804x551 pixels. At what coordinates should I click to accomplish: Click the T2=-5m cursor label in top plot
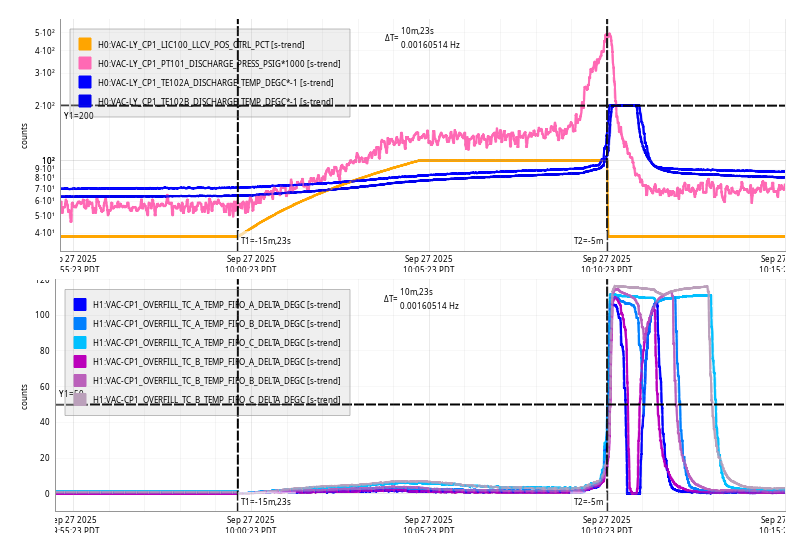coord(588,240)
